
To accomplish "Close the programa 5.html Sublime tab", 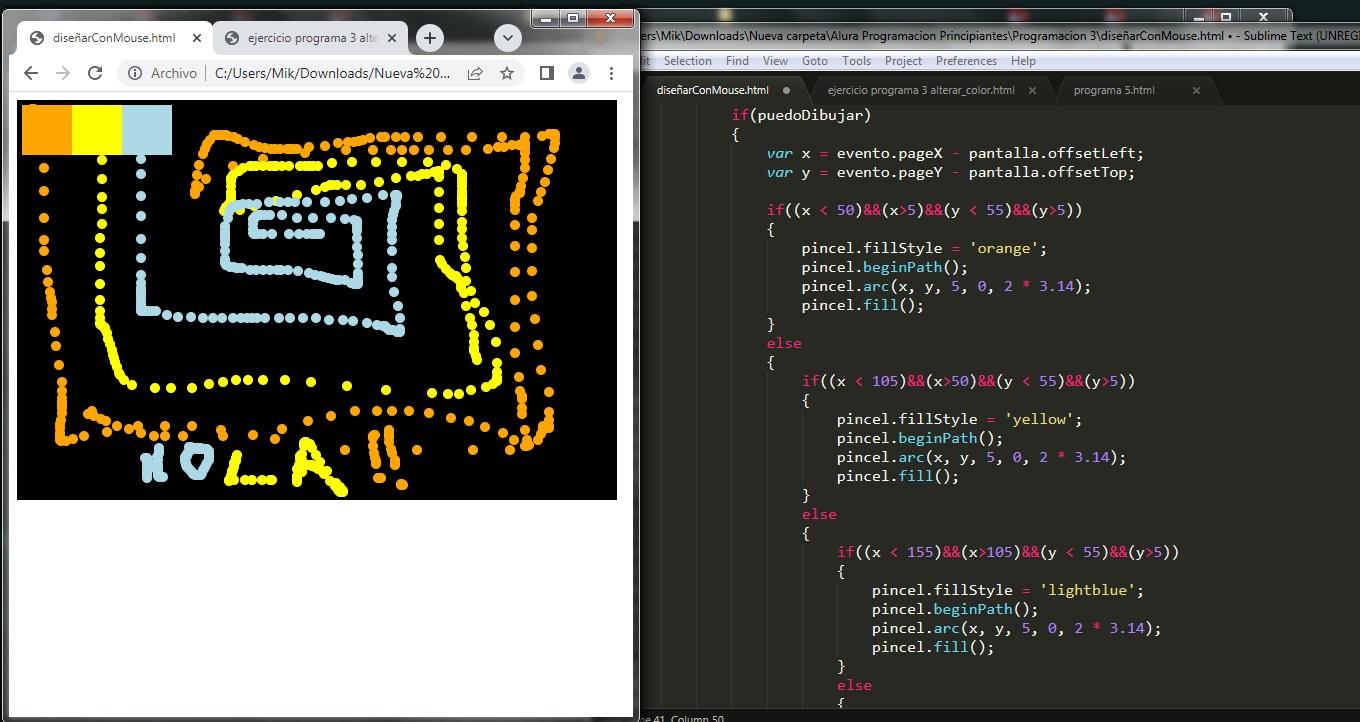I will (x=1196, y=90).
